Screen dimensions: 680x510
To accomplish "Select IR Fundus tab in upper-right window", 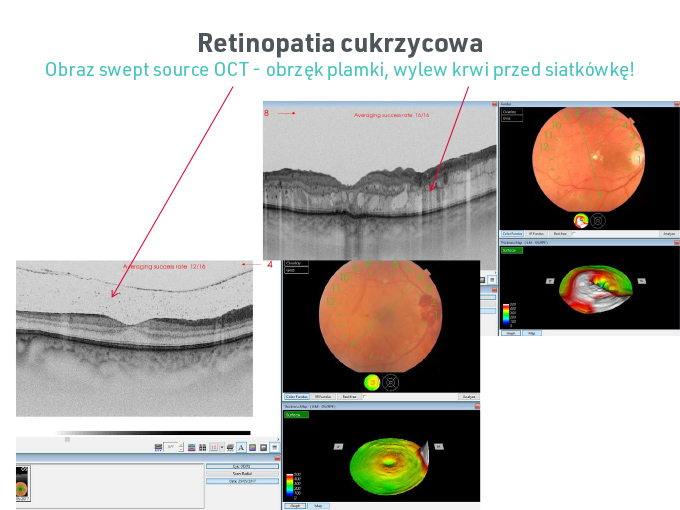I will pyautogui.click(x=536, y=234).
